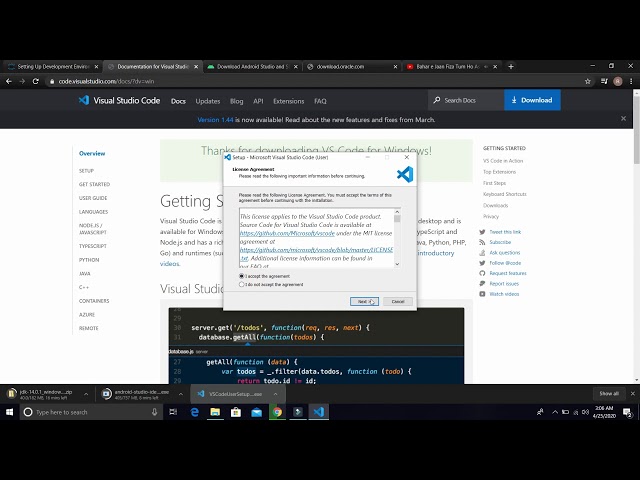Open the Top Extensions link
Screen dimensions: 640x480
coord(499,172)
